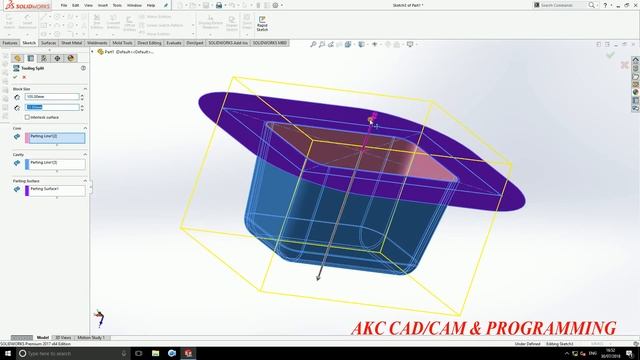This screenshot has width=640, height=360.
Task: Adjust the first block size stepper arrows
Action: coord(82,97)
